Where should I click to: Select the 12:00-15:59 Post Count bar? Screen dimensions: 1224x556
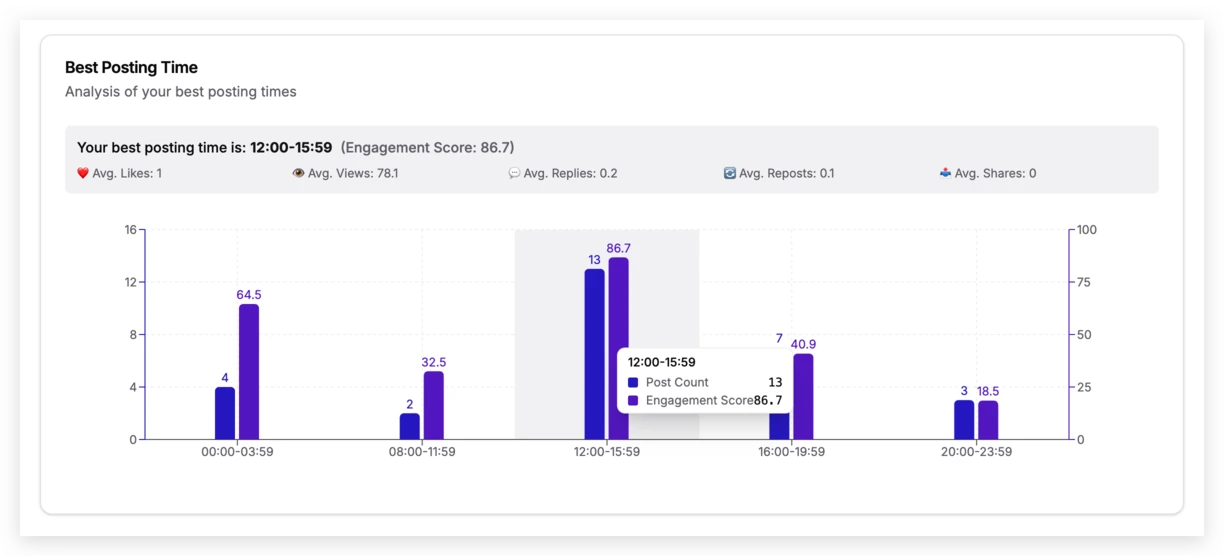pyautogui.click(x=595, y=354)
